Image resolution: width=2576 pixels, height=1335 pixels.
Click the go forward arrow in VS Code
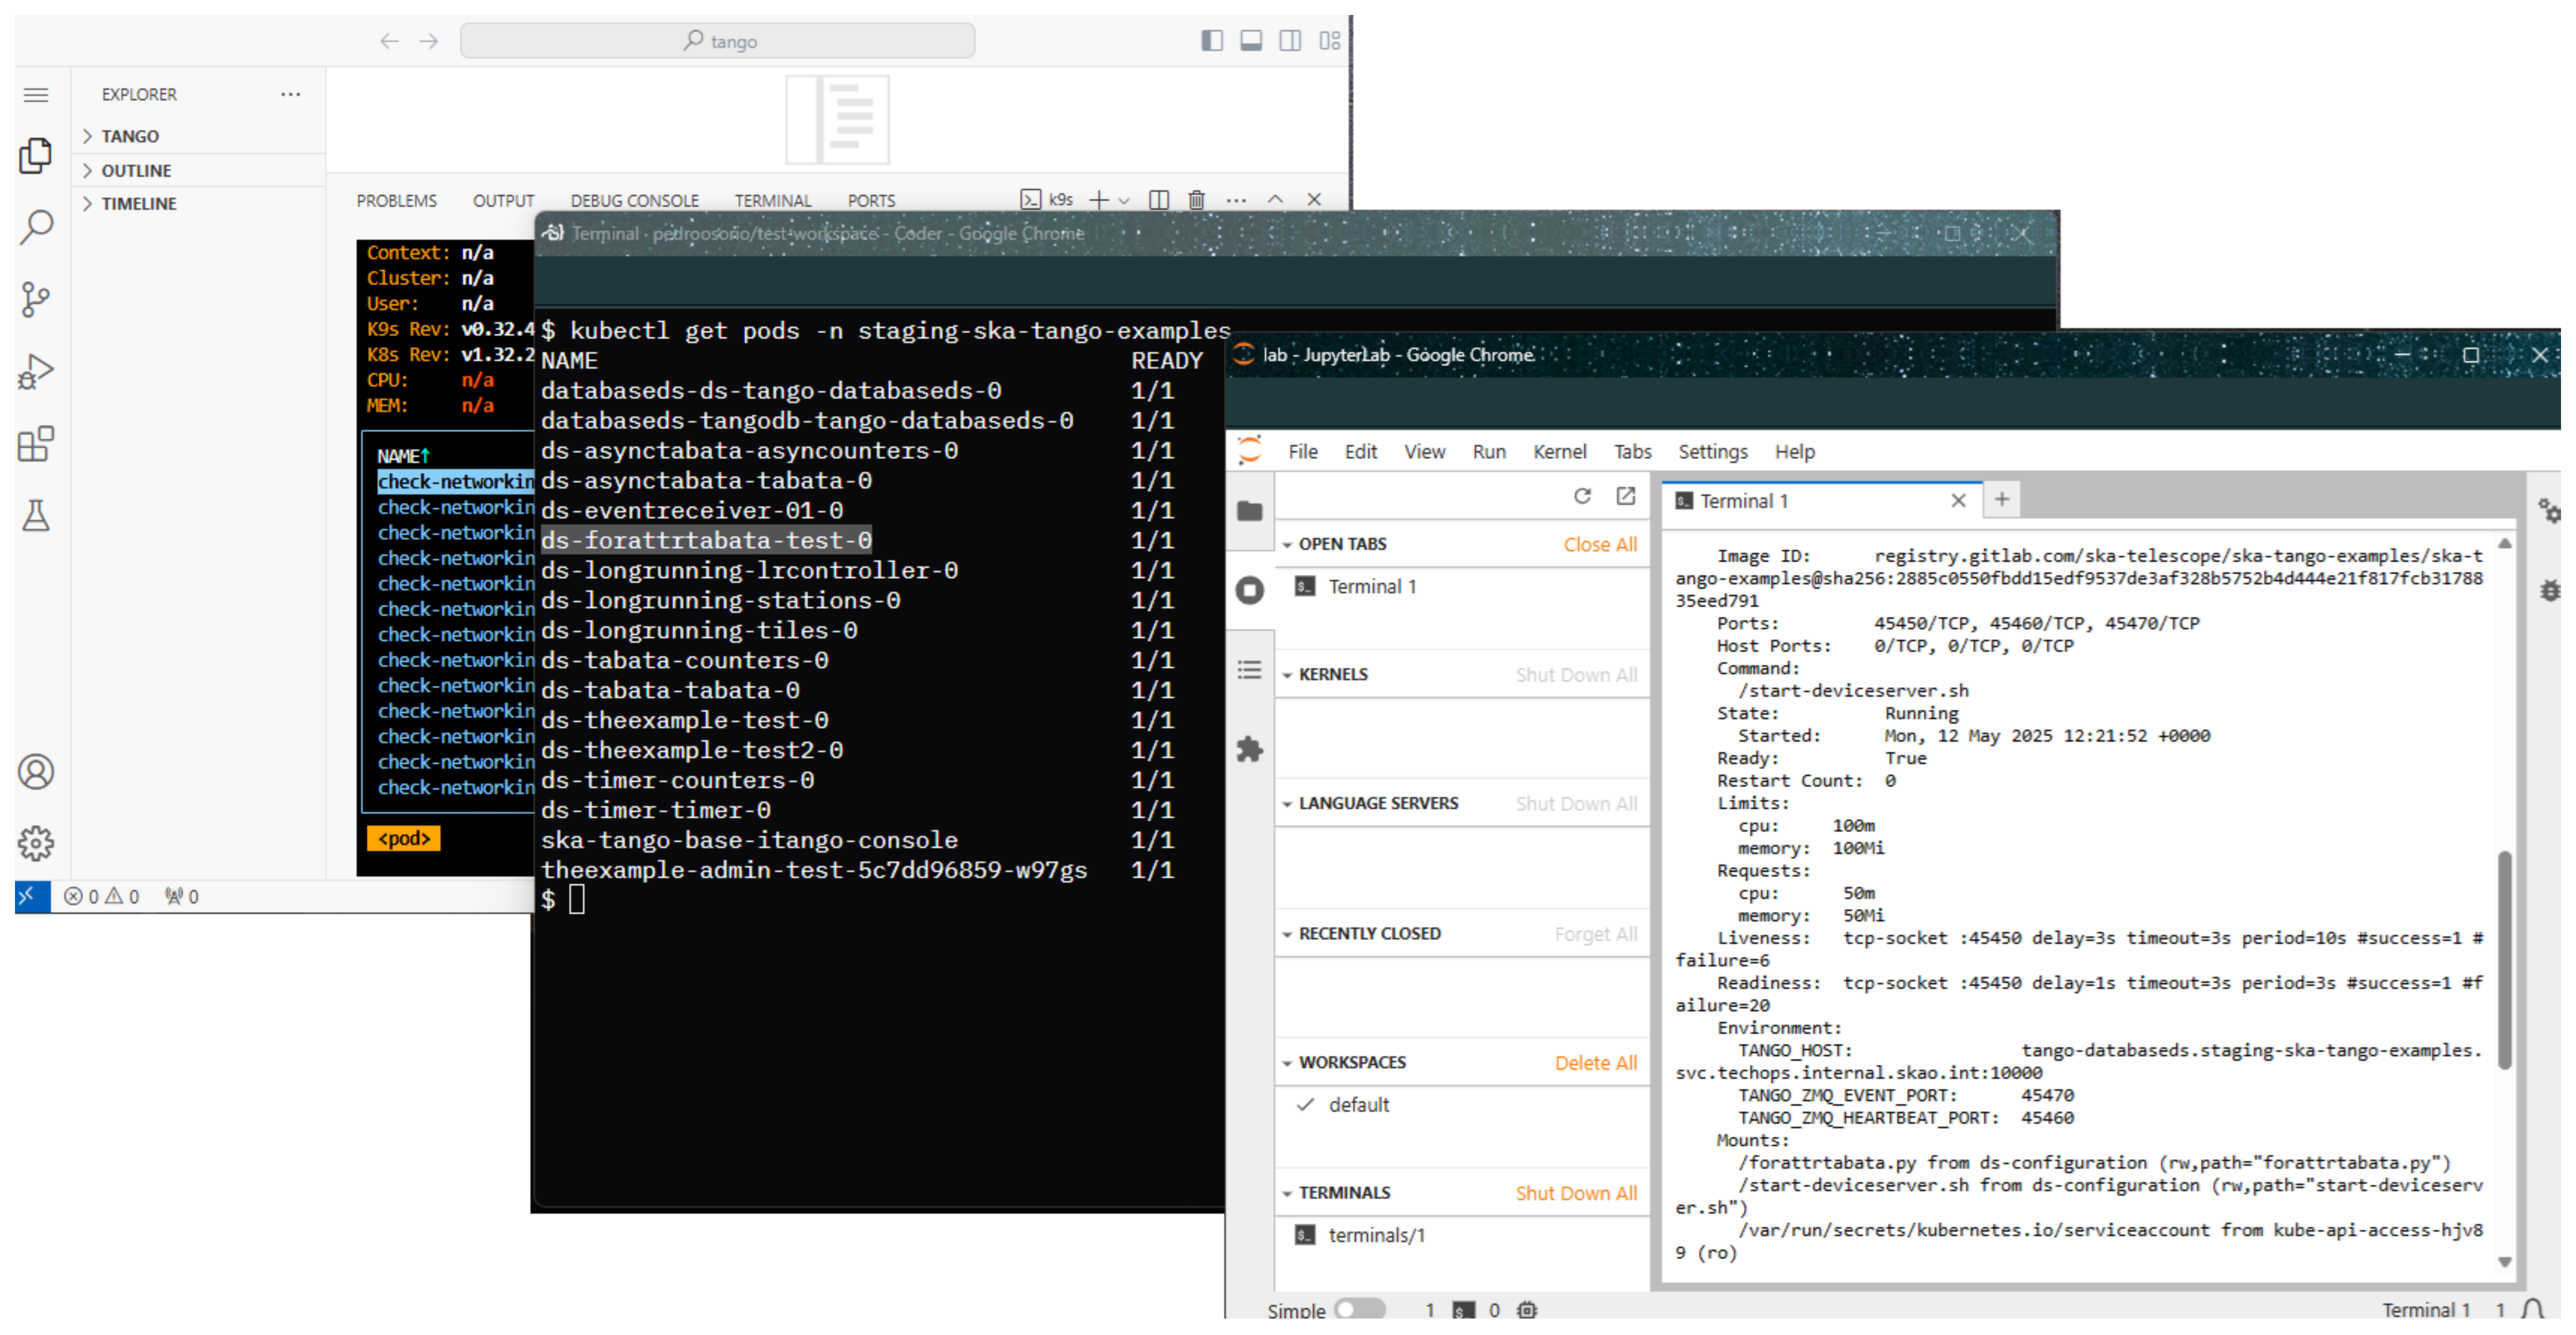(429, 41)
